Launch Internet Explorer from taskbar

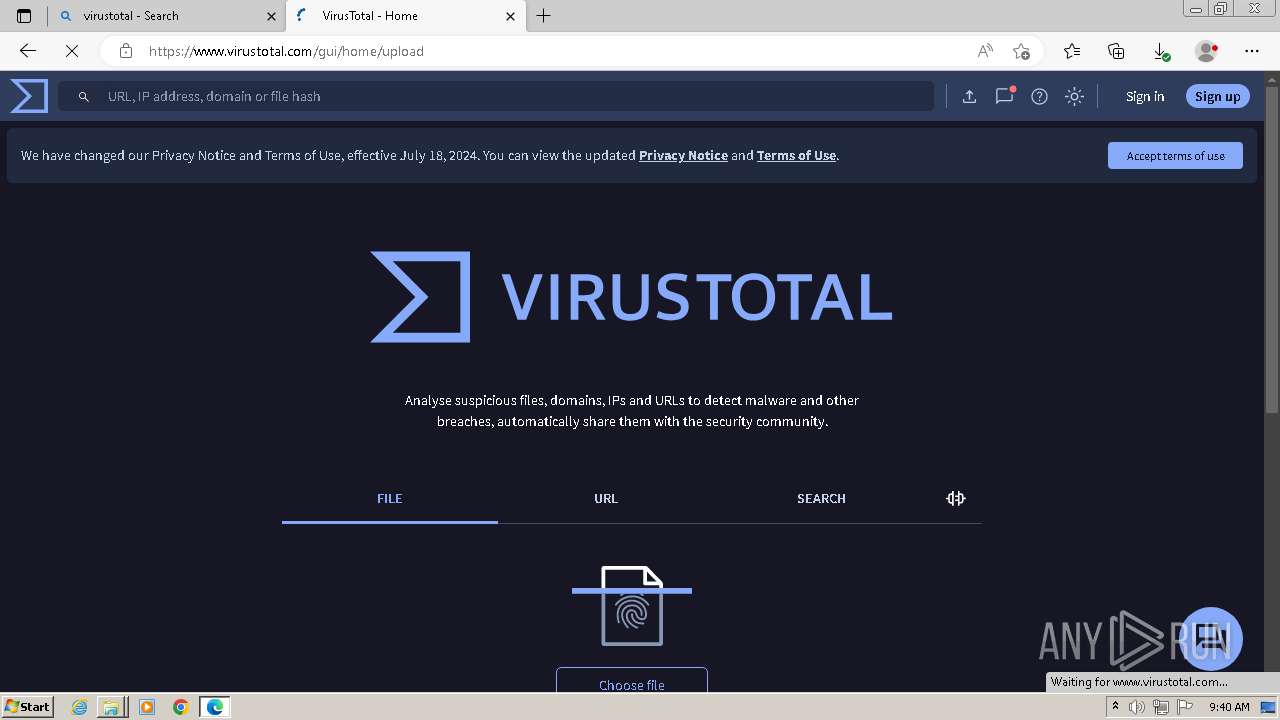80,707
